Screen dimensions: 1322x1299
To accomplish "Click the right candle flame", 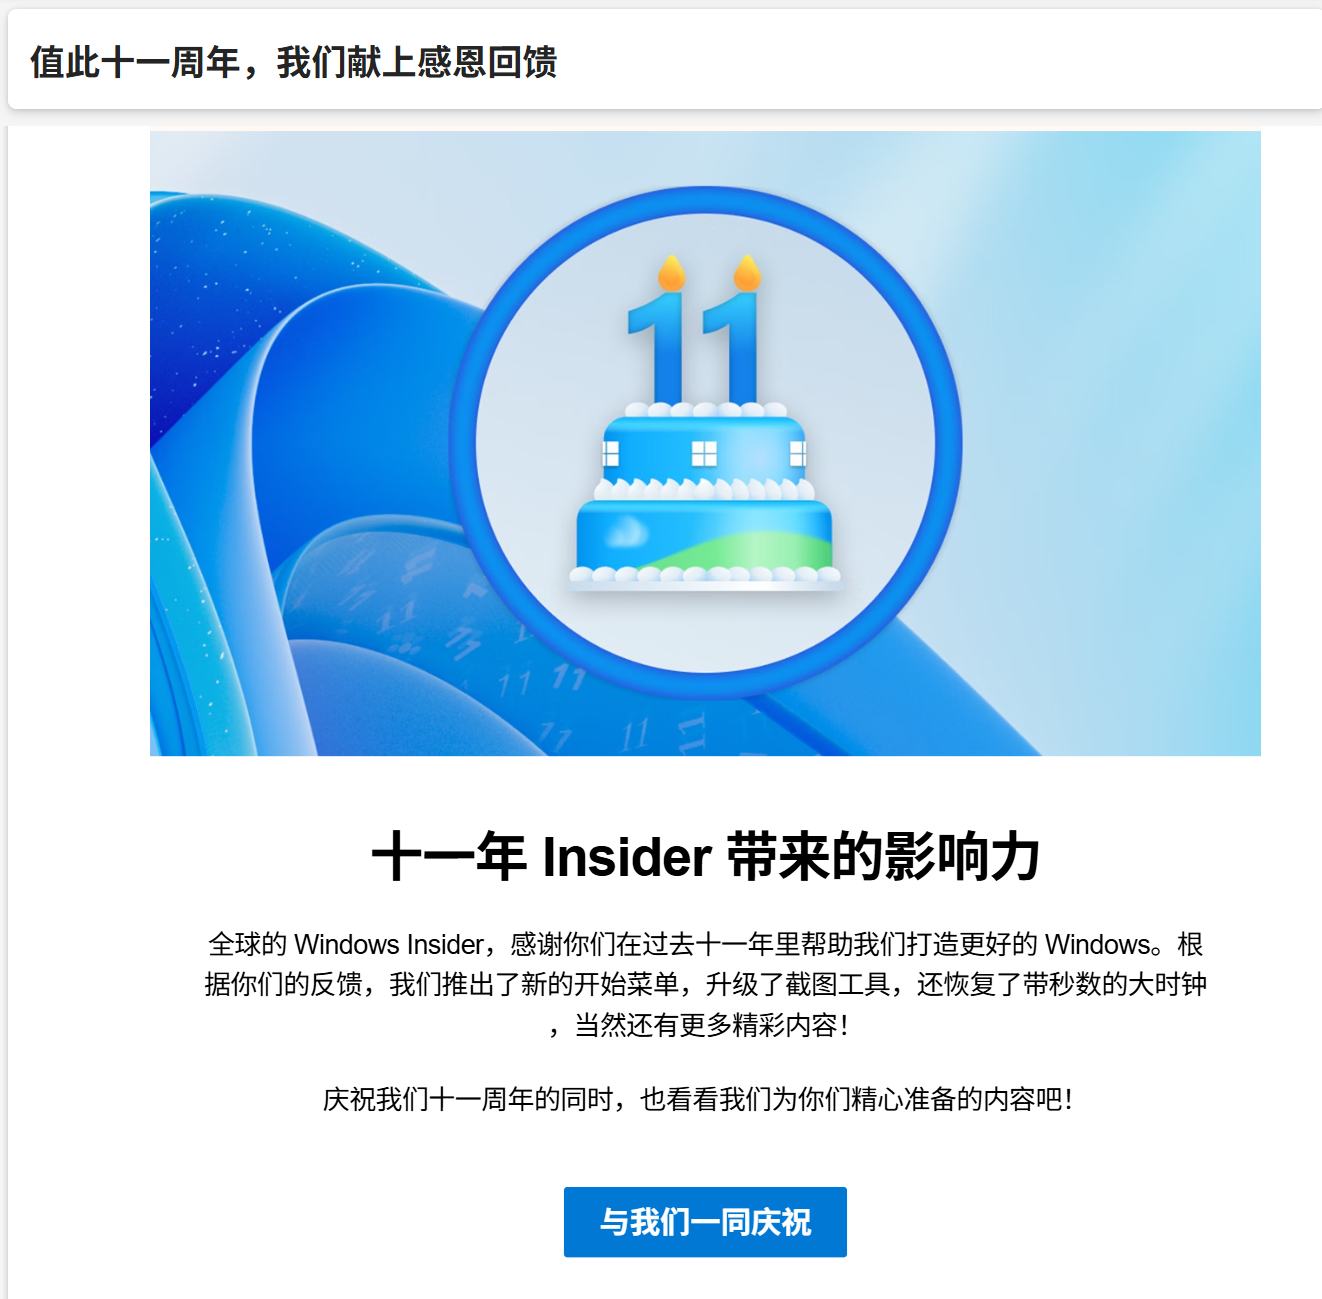I will click(x=747, y=273).
